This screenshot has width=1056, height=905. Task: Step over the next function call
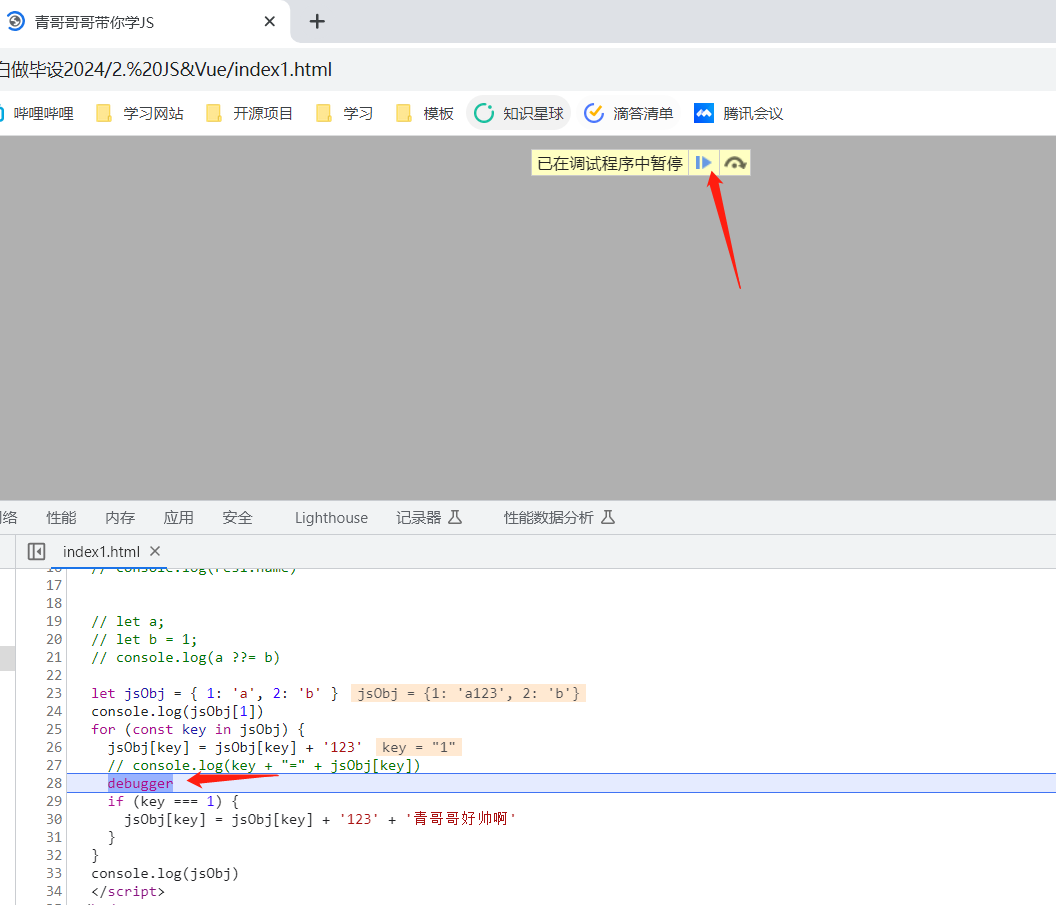click(735, 163)
